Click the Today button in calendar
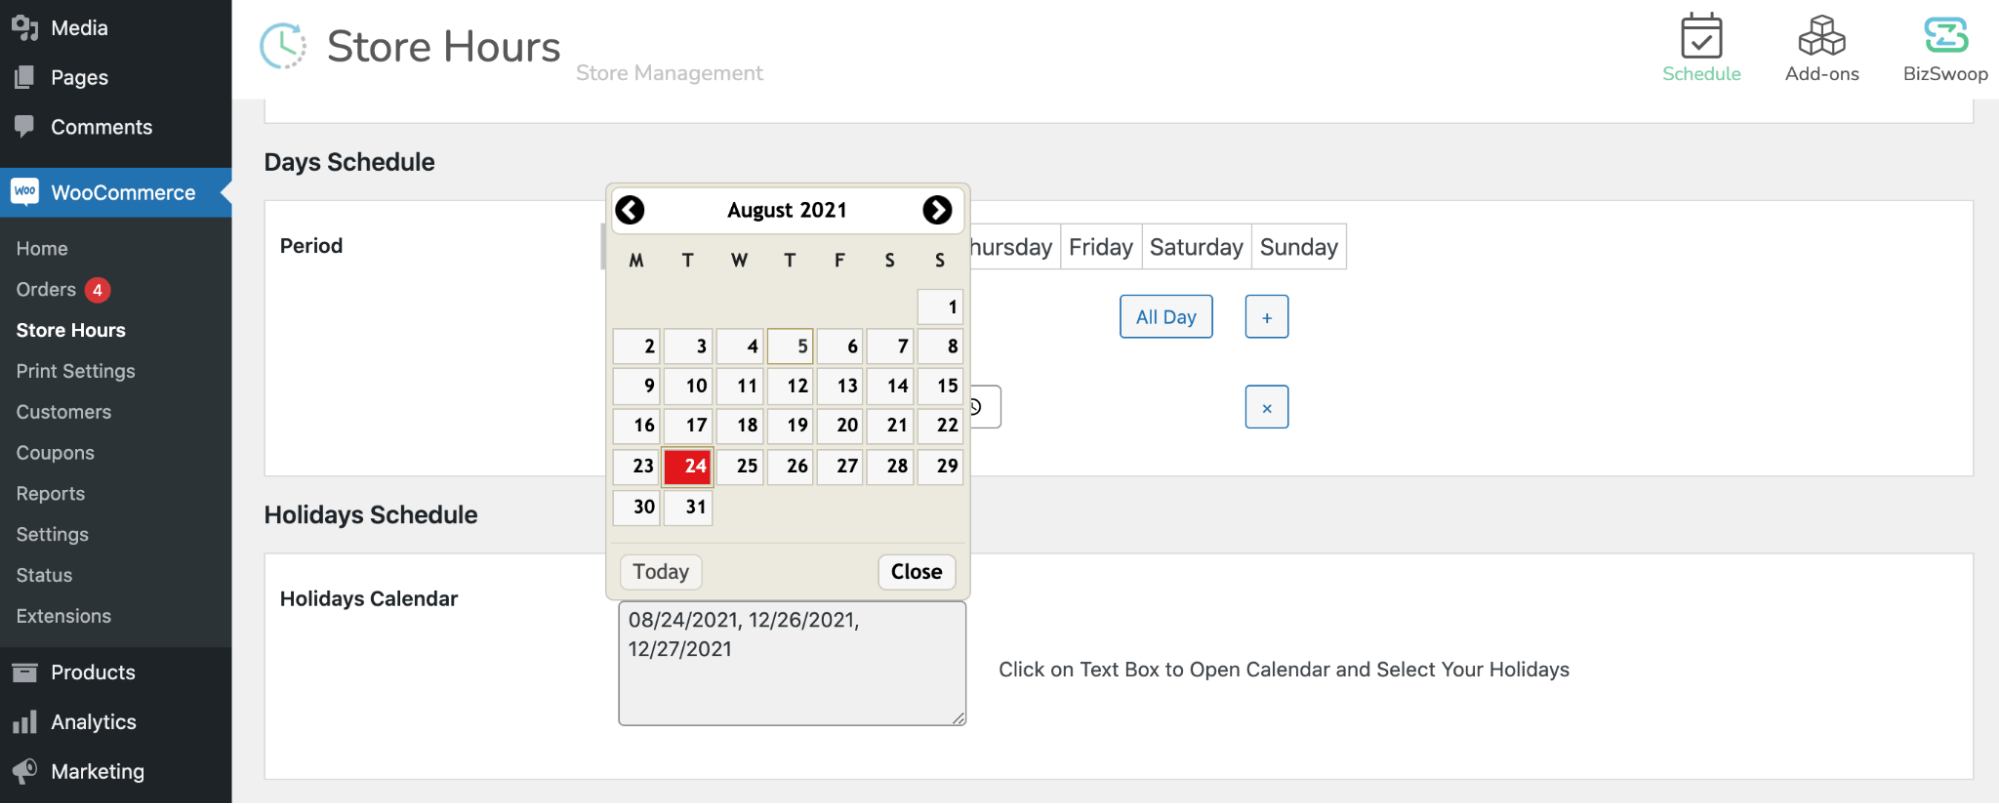The image size is (1999, 804). [661, 572]
